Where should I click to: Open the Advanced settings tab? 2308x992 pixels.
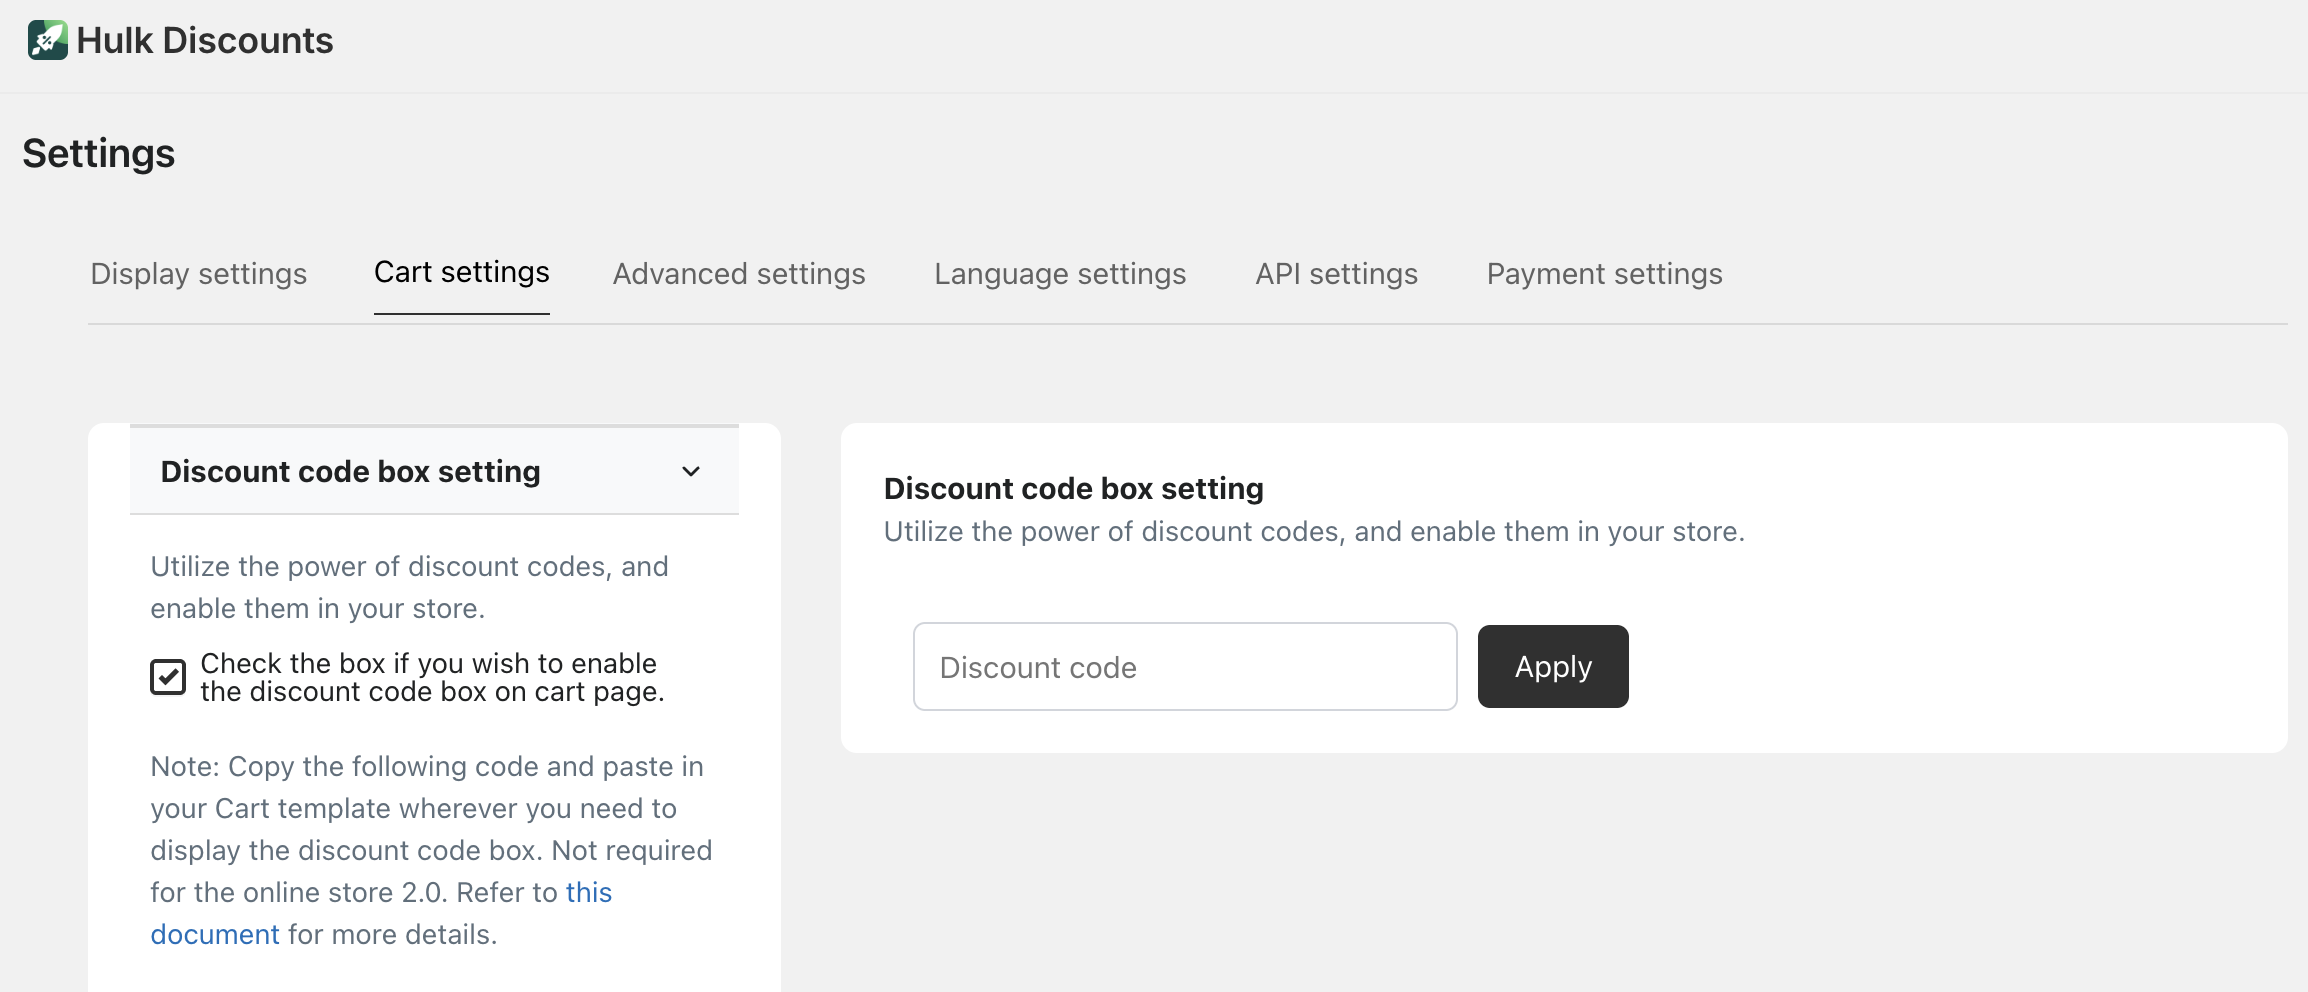tap(738, 274)
